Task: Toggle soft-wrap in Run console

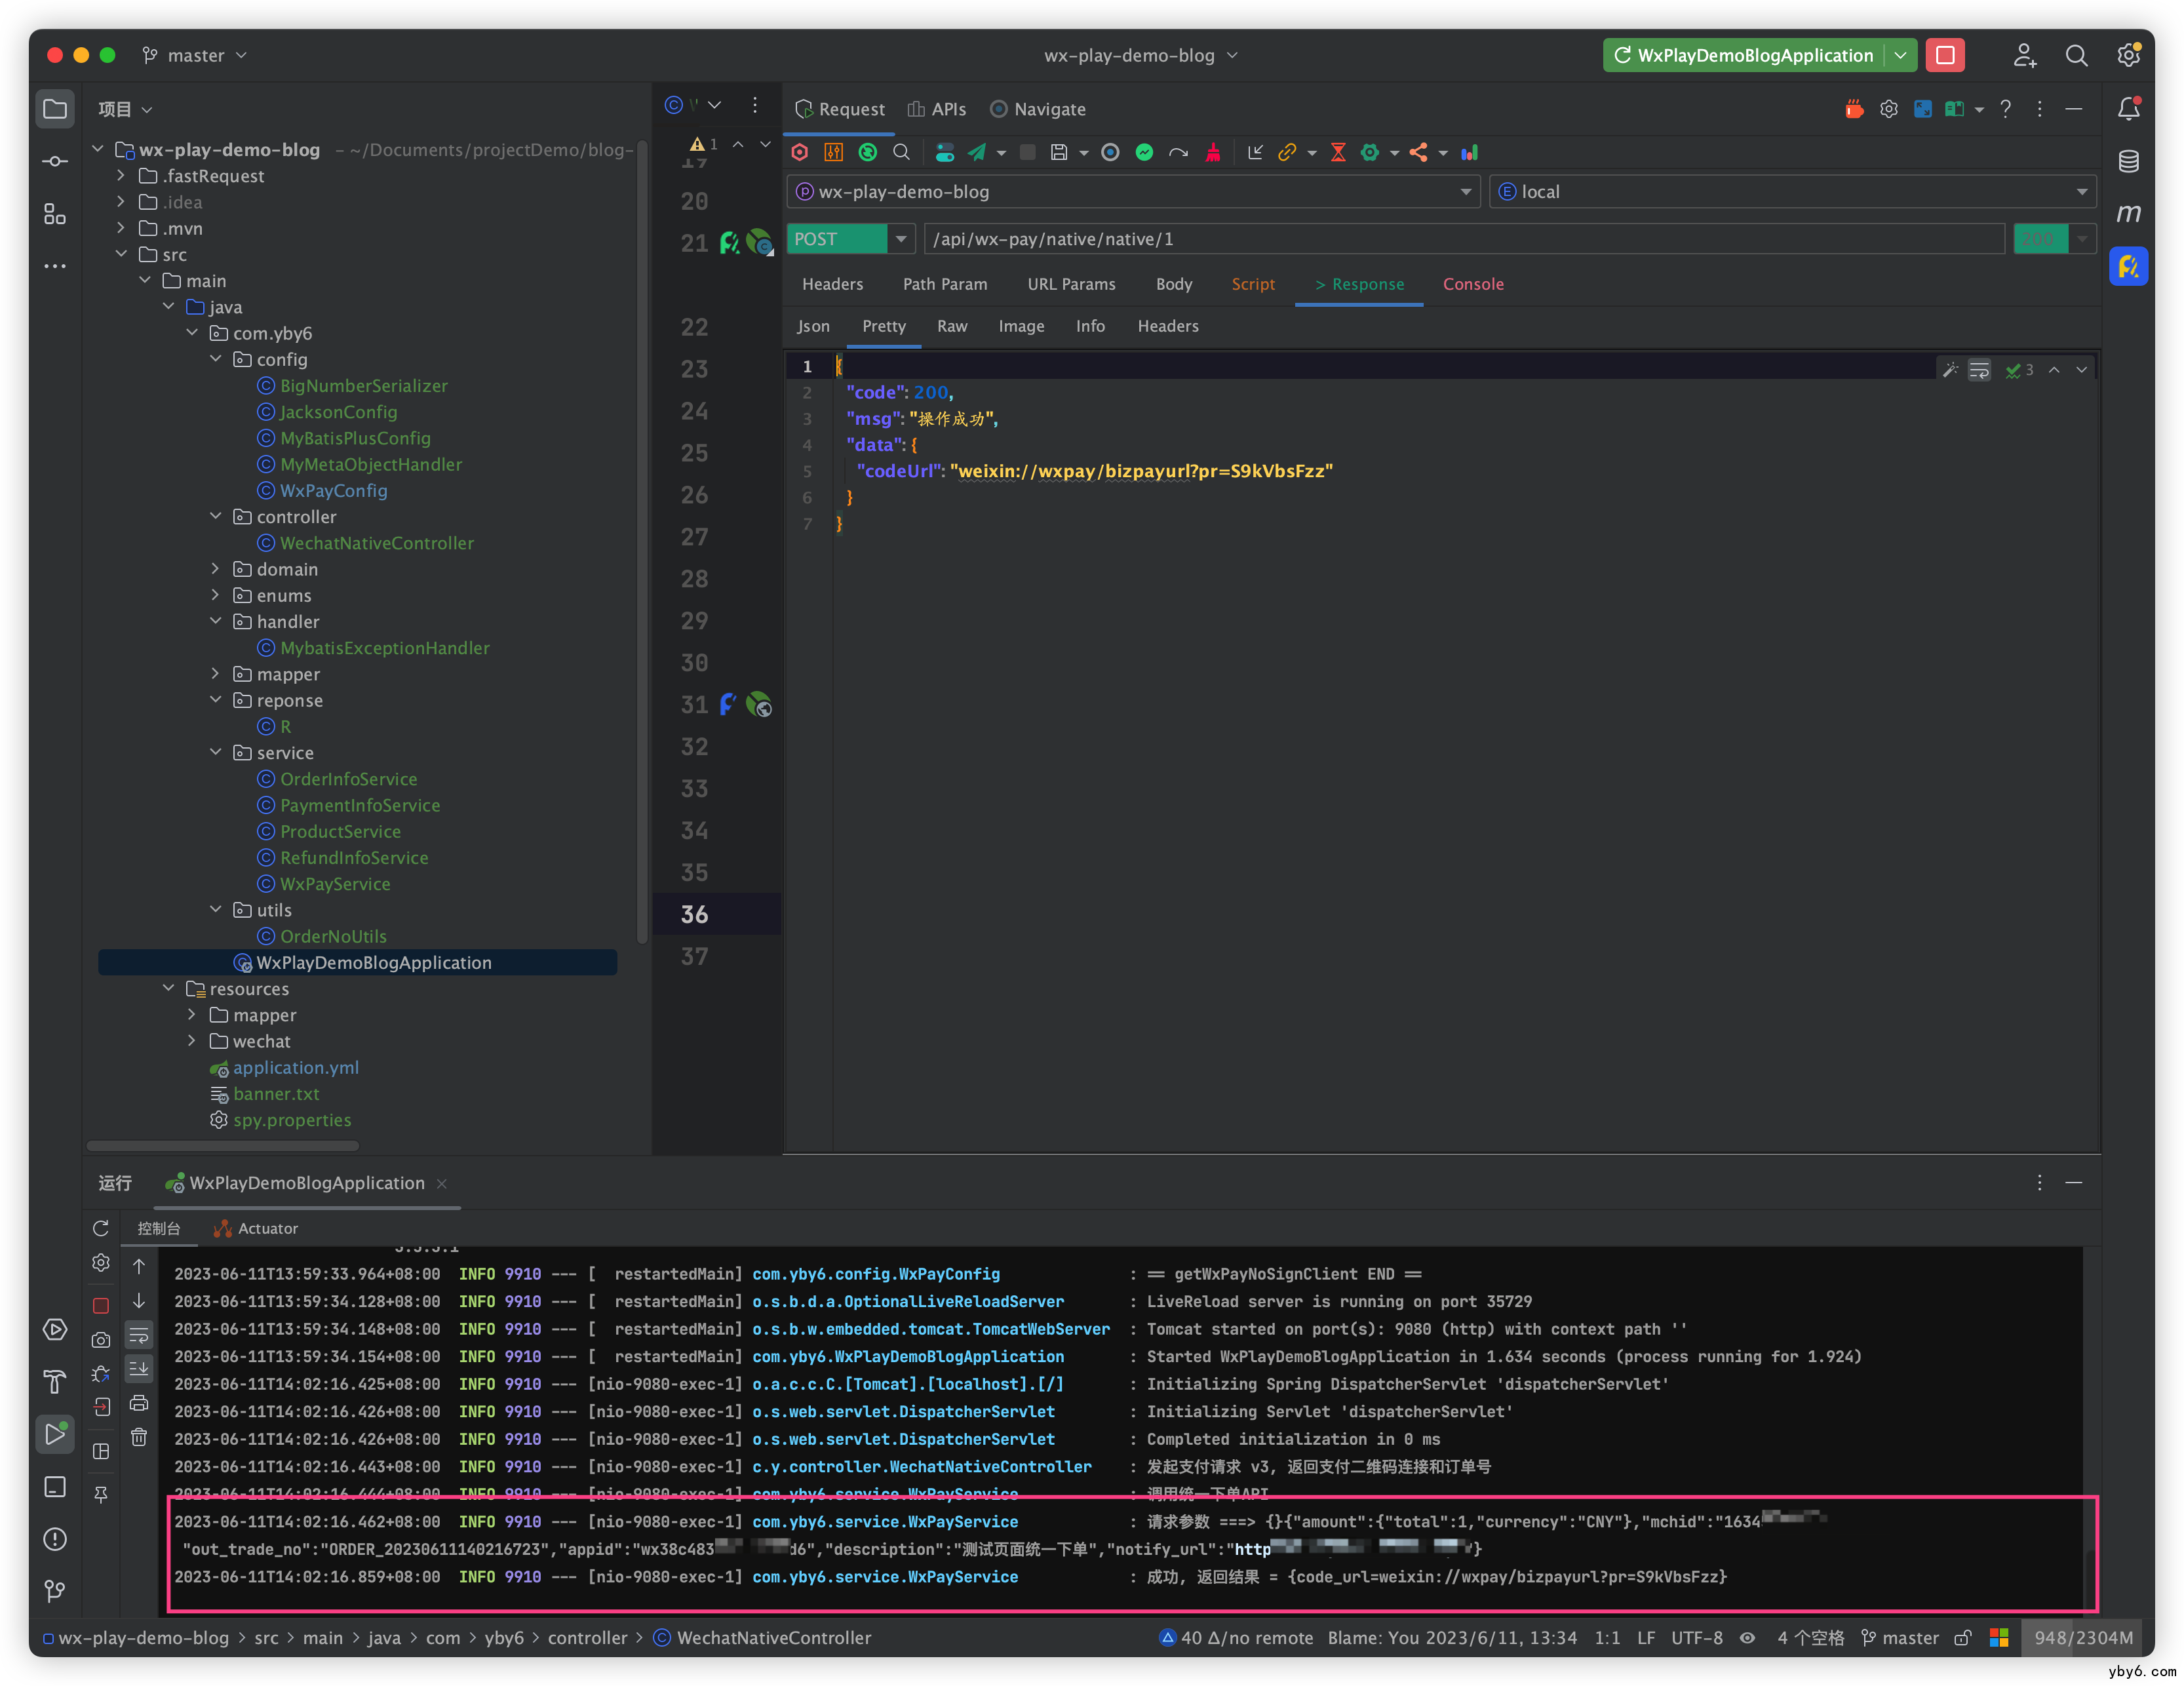Action: tap(139, 1335)
